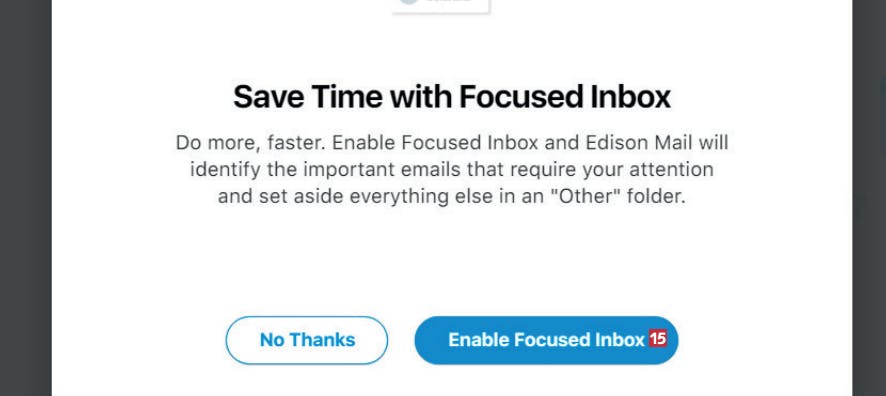Click the line identify the important emails

coord(452,170)
